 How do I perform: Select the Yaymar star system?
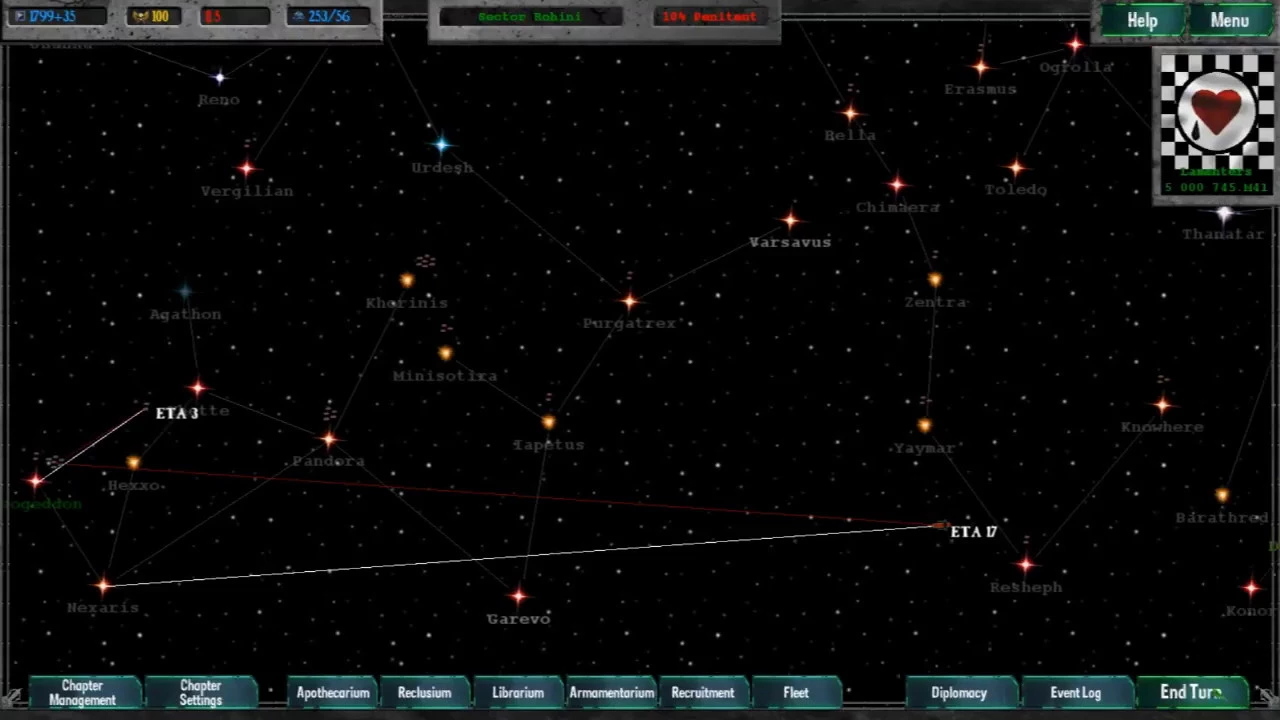click(924, 426)
